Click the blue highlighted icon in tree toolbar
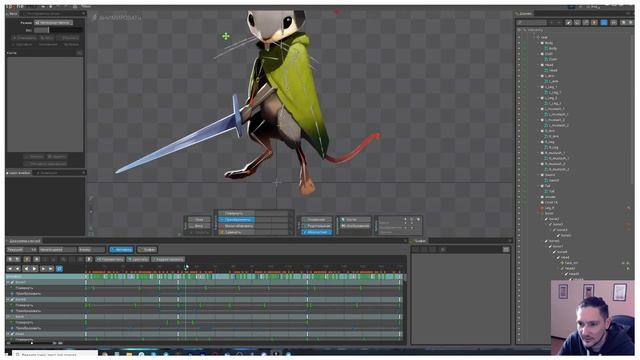This screenshot has width=640, height=360. click(604, 22)
